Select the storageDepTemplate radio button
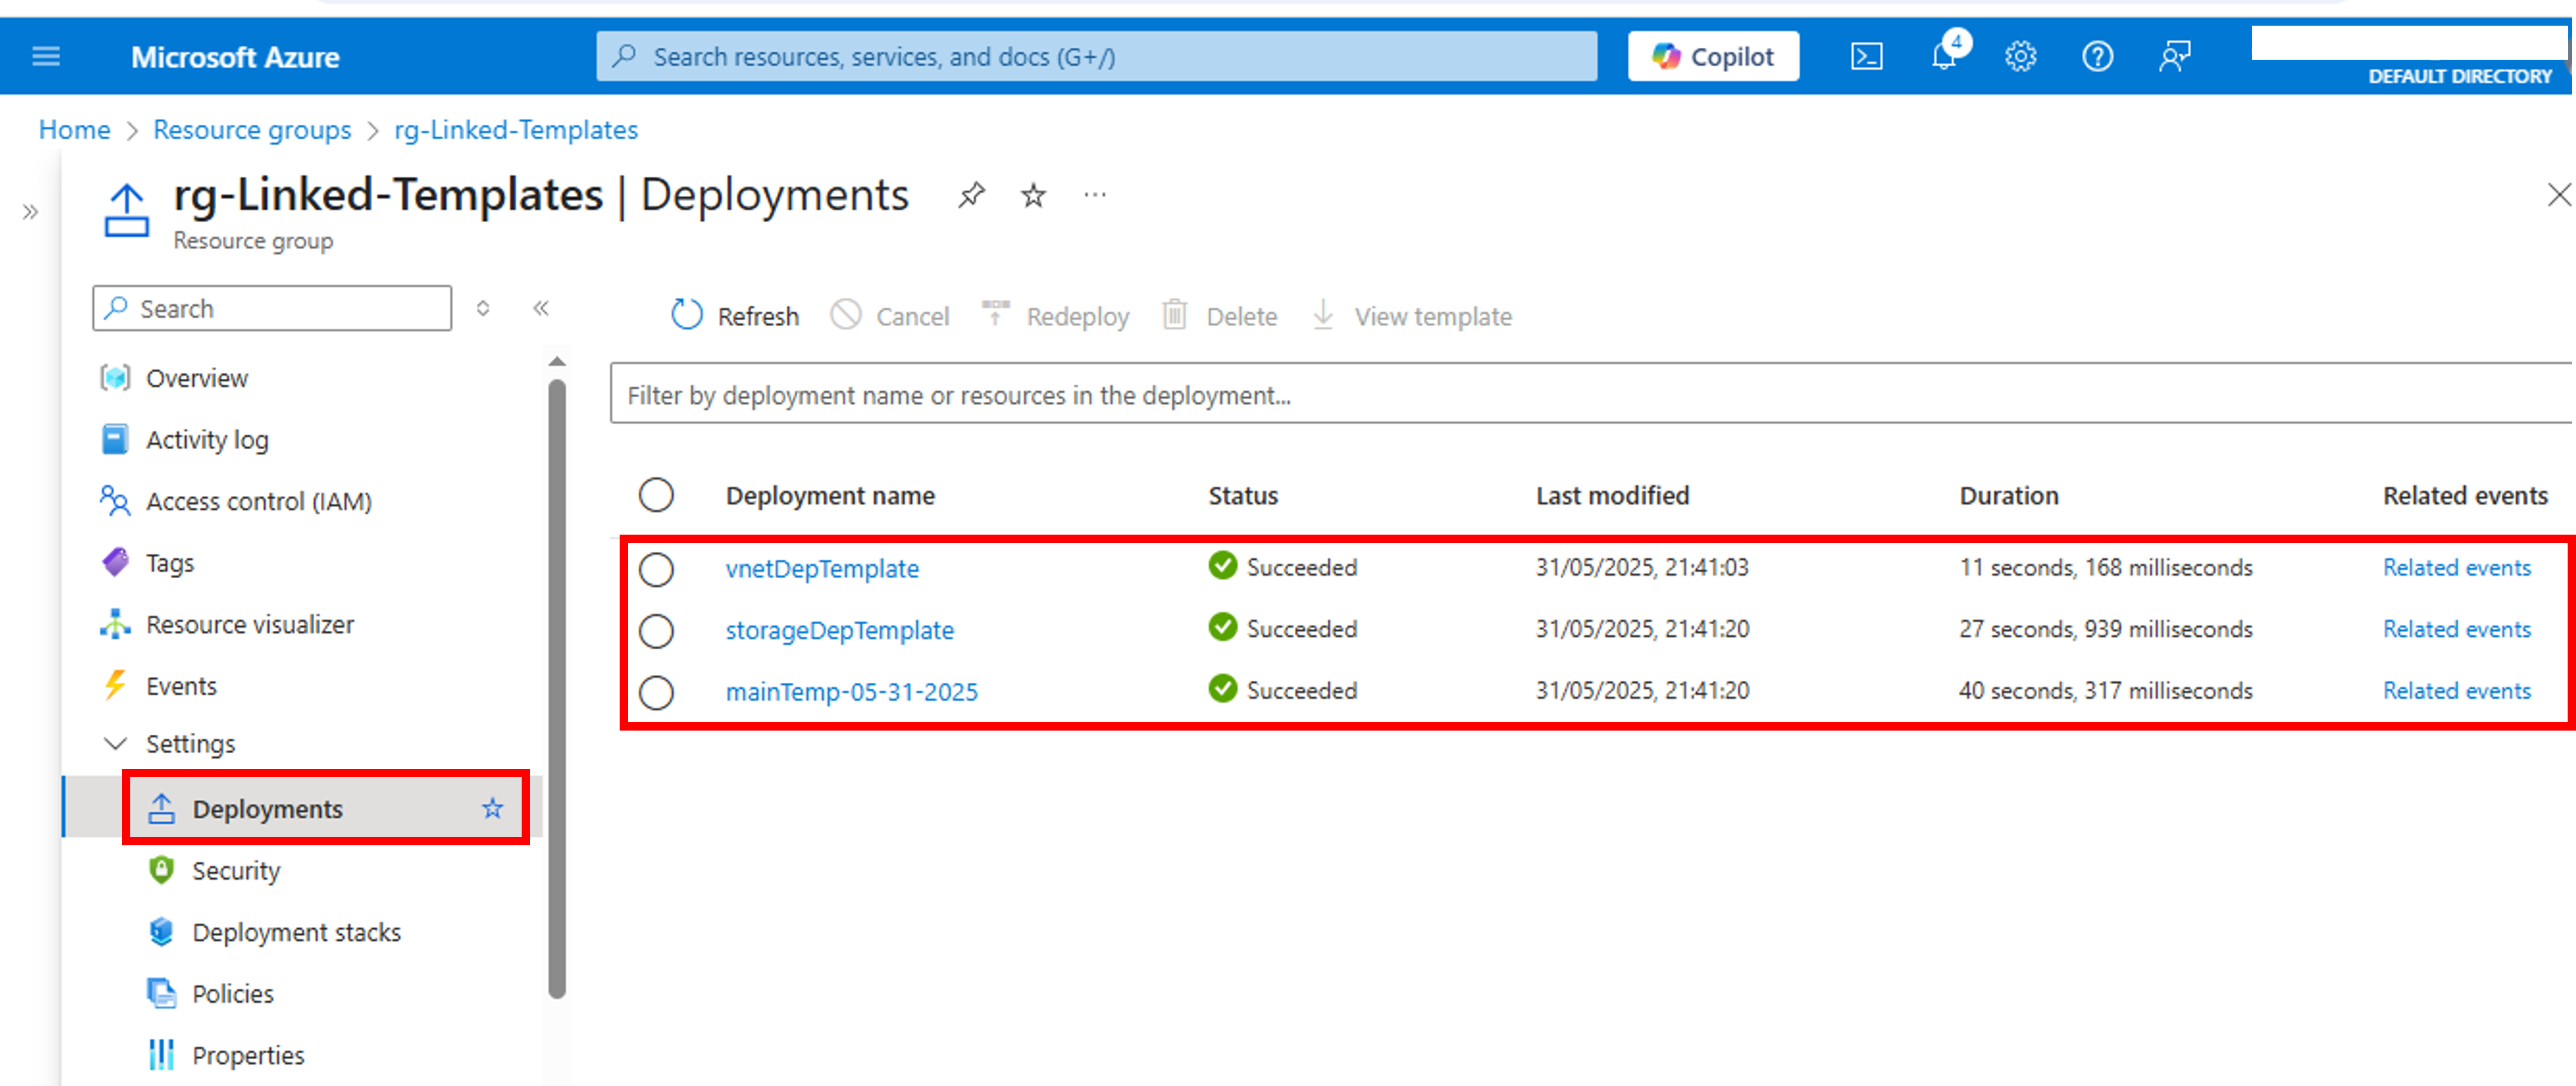The height and width of the screenshot is (1086, 2576). pyautogui.click(x=657, y=630)
